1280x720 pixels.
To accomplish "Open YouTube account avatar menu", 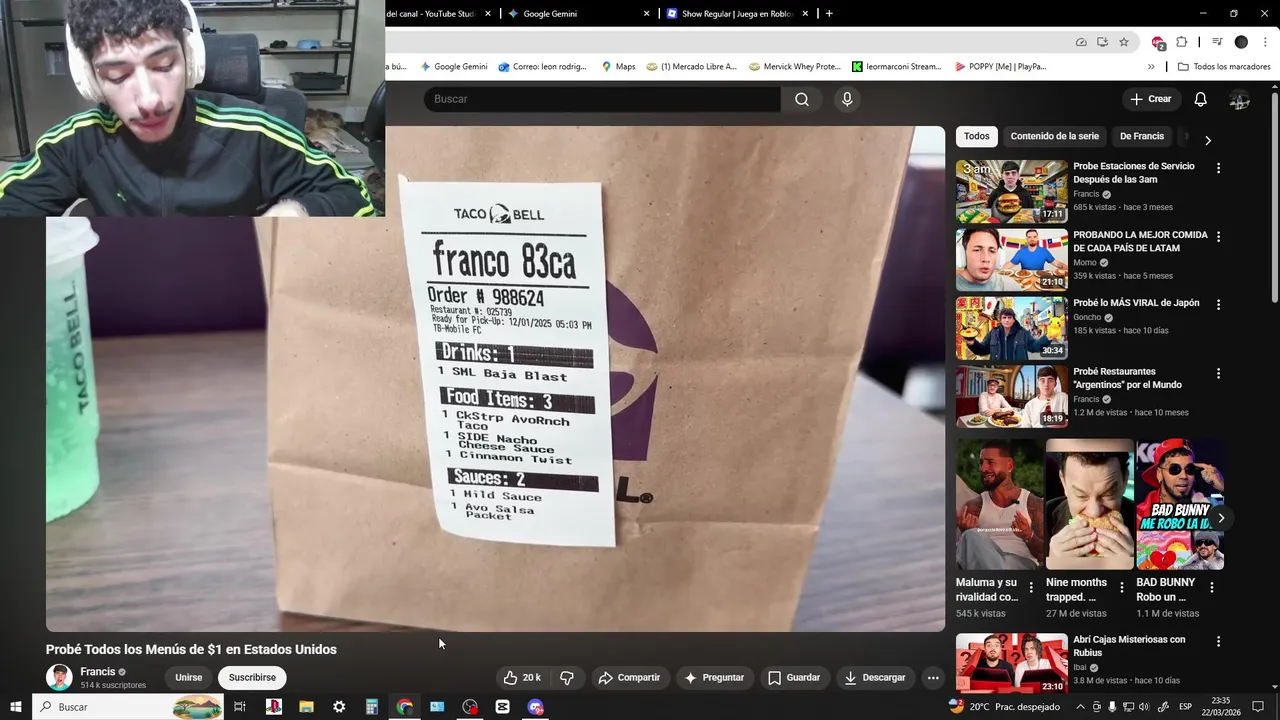I will [x=1240, y=99].
